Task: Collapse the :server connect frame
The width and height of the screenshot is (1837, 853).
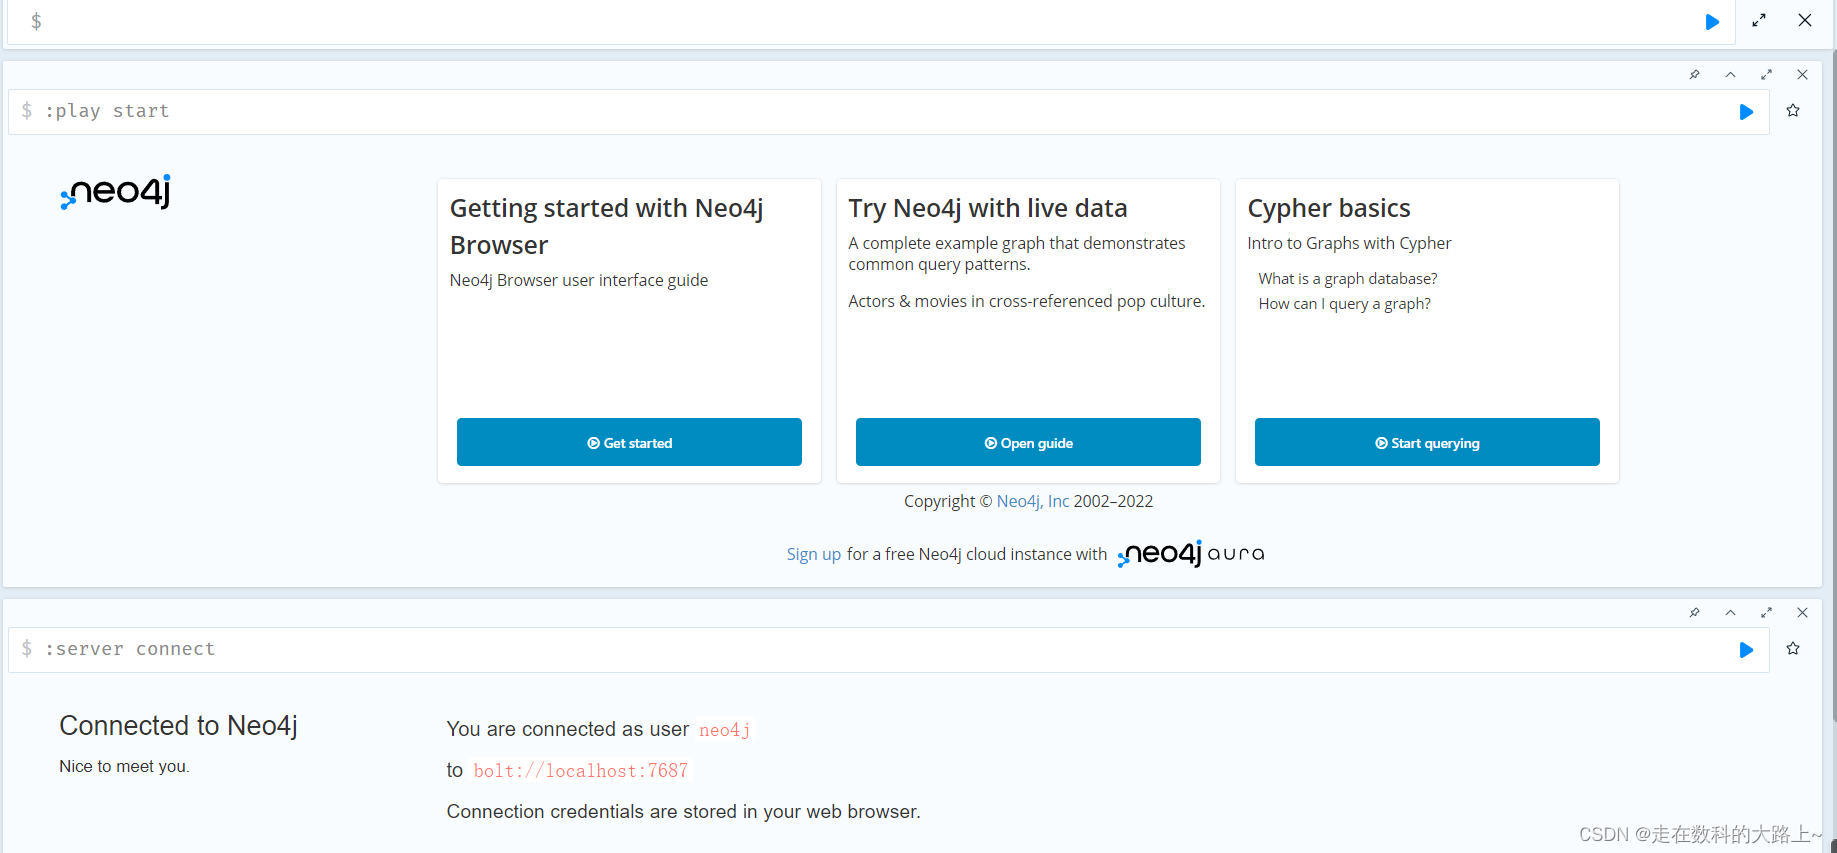Action: 1730,613
